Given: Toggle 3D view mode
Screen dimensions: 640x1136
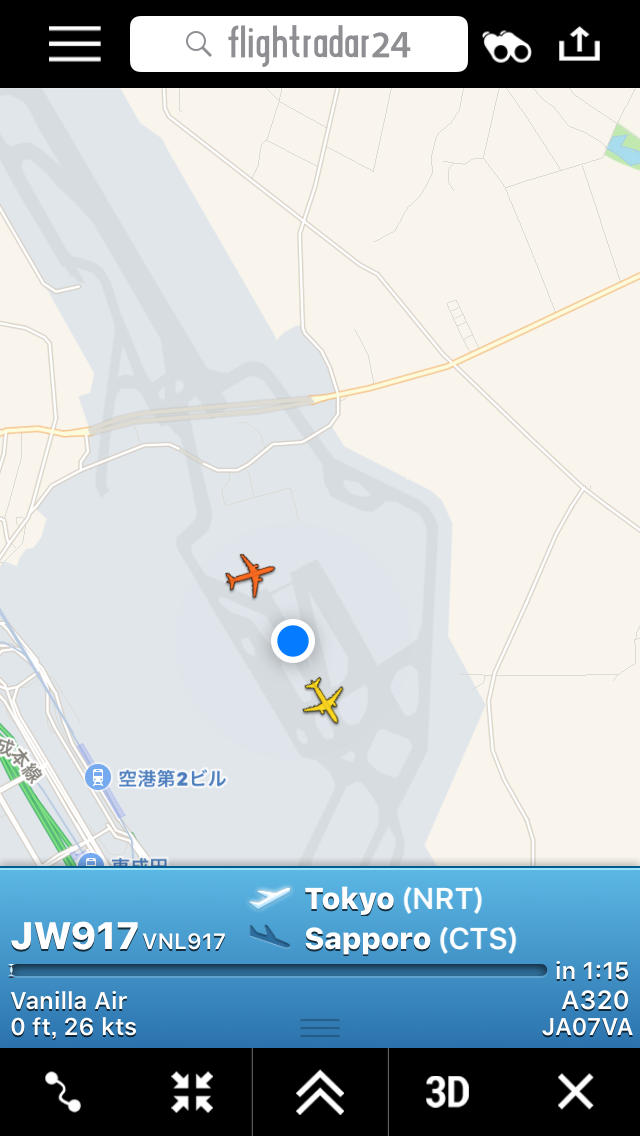Looking at the screenshot, I should 447,1092.
